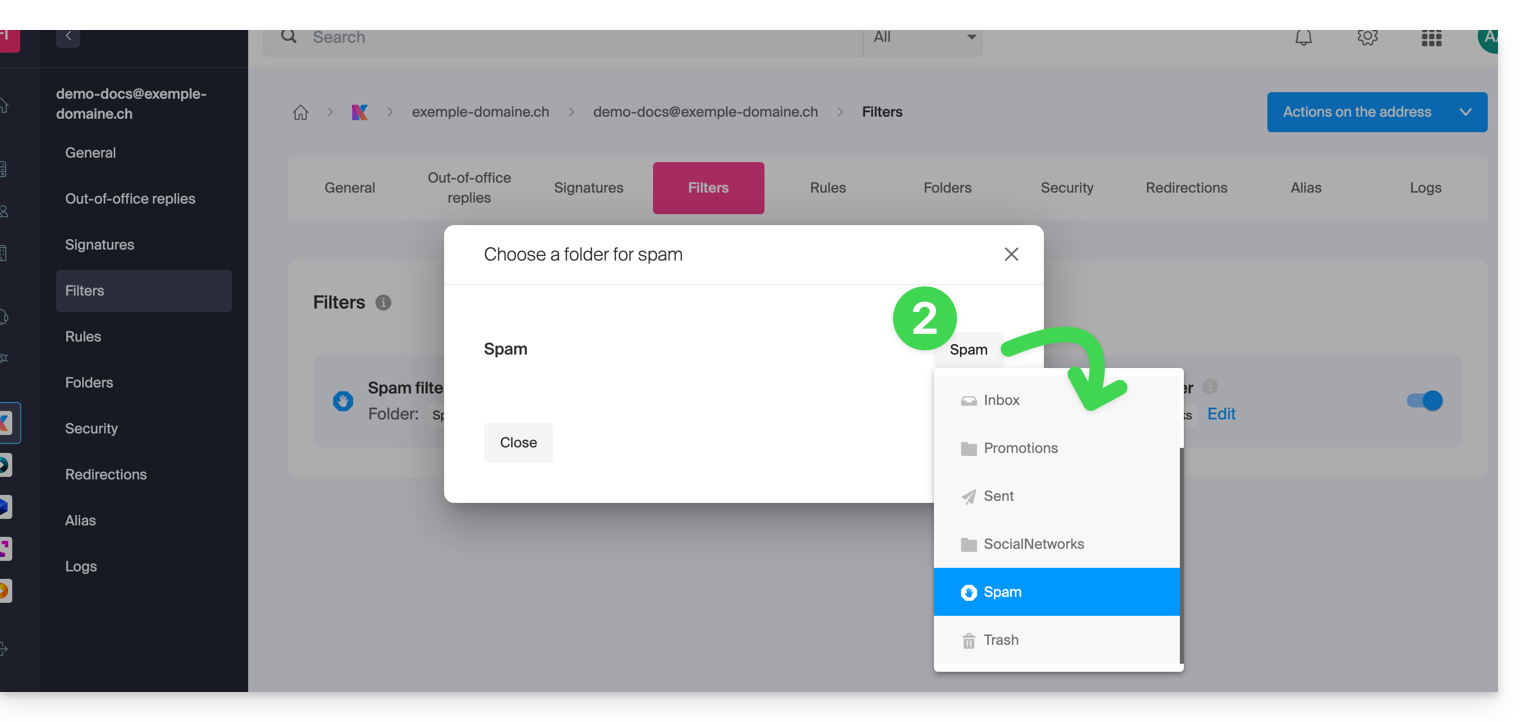Open exemple-domaine.ch in the breadcrumb
This screenshot has height=722, width=1528.
pos(480,112)
